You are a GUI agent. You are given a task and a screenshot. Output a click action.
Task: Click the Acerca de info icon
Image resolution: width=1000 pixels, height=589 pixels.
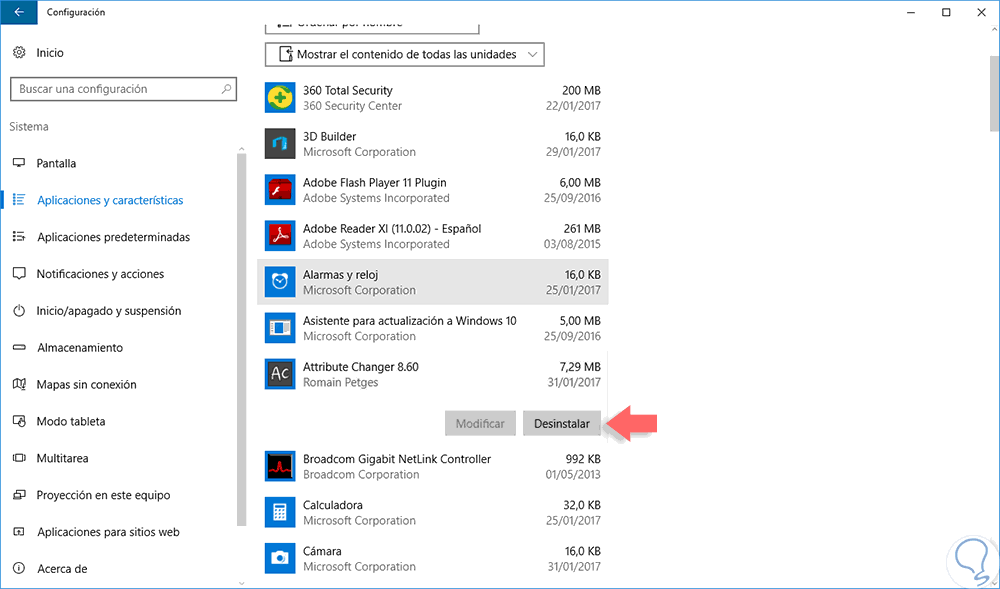[19, 569]
